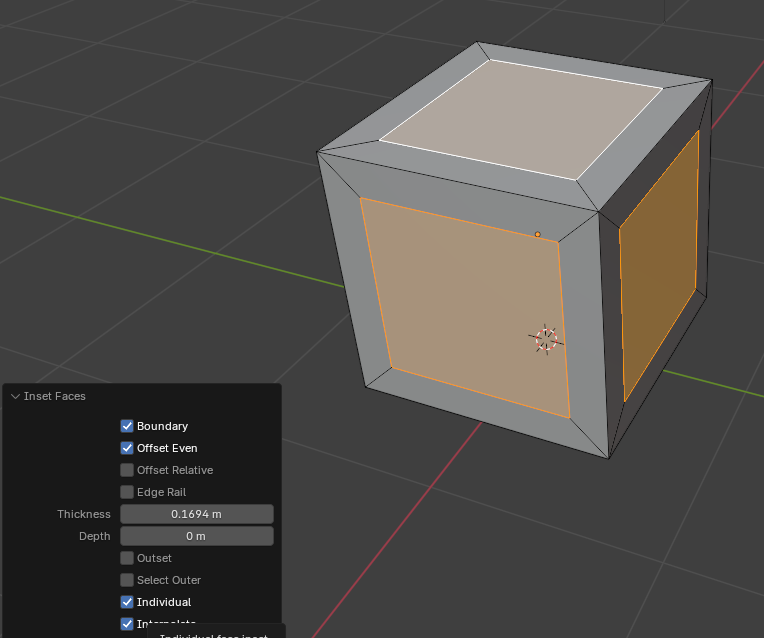The width and height of the screenshot is (764, 638).
Task: Click the Thickness value field
Action: [x=197, y=514]
